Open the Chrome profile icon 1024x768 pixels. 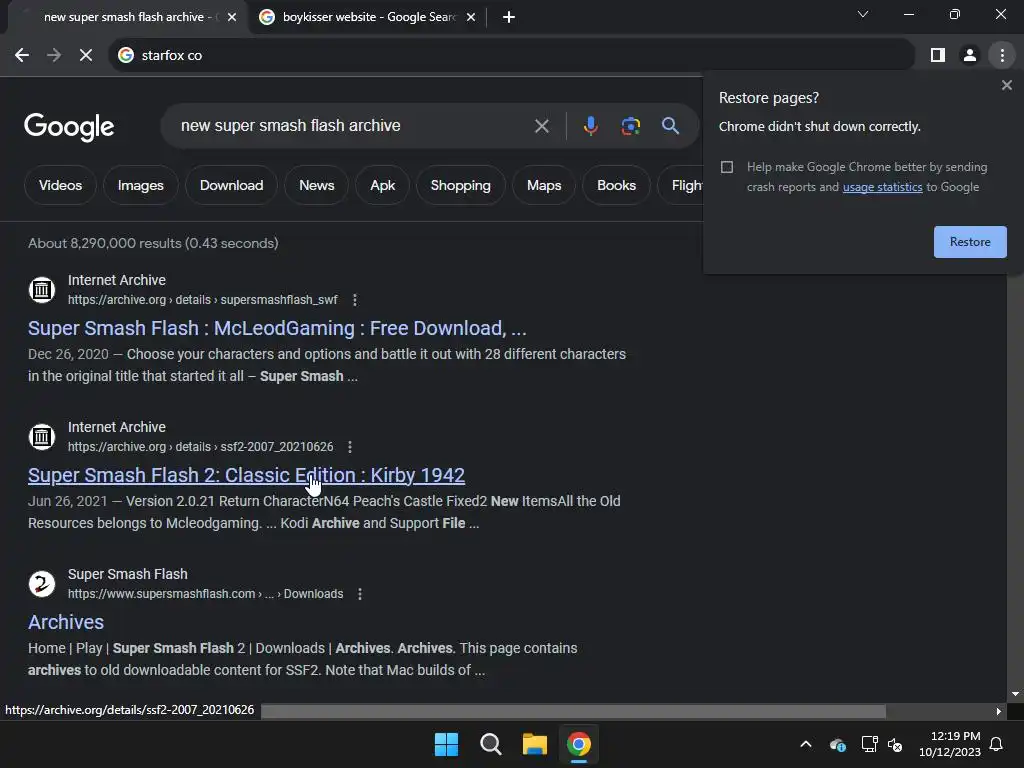coord(970,56)
